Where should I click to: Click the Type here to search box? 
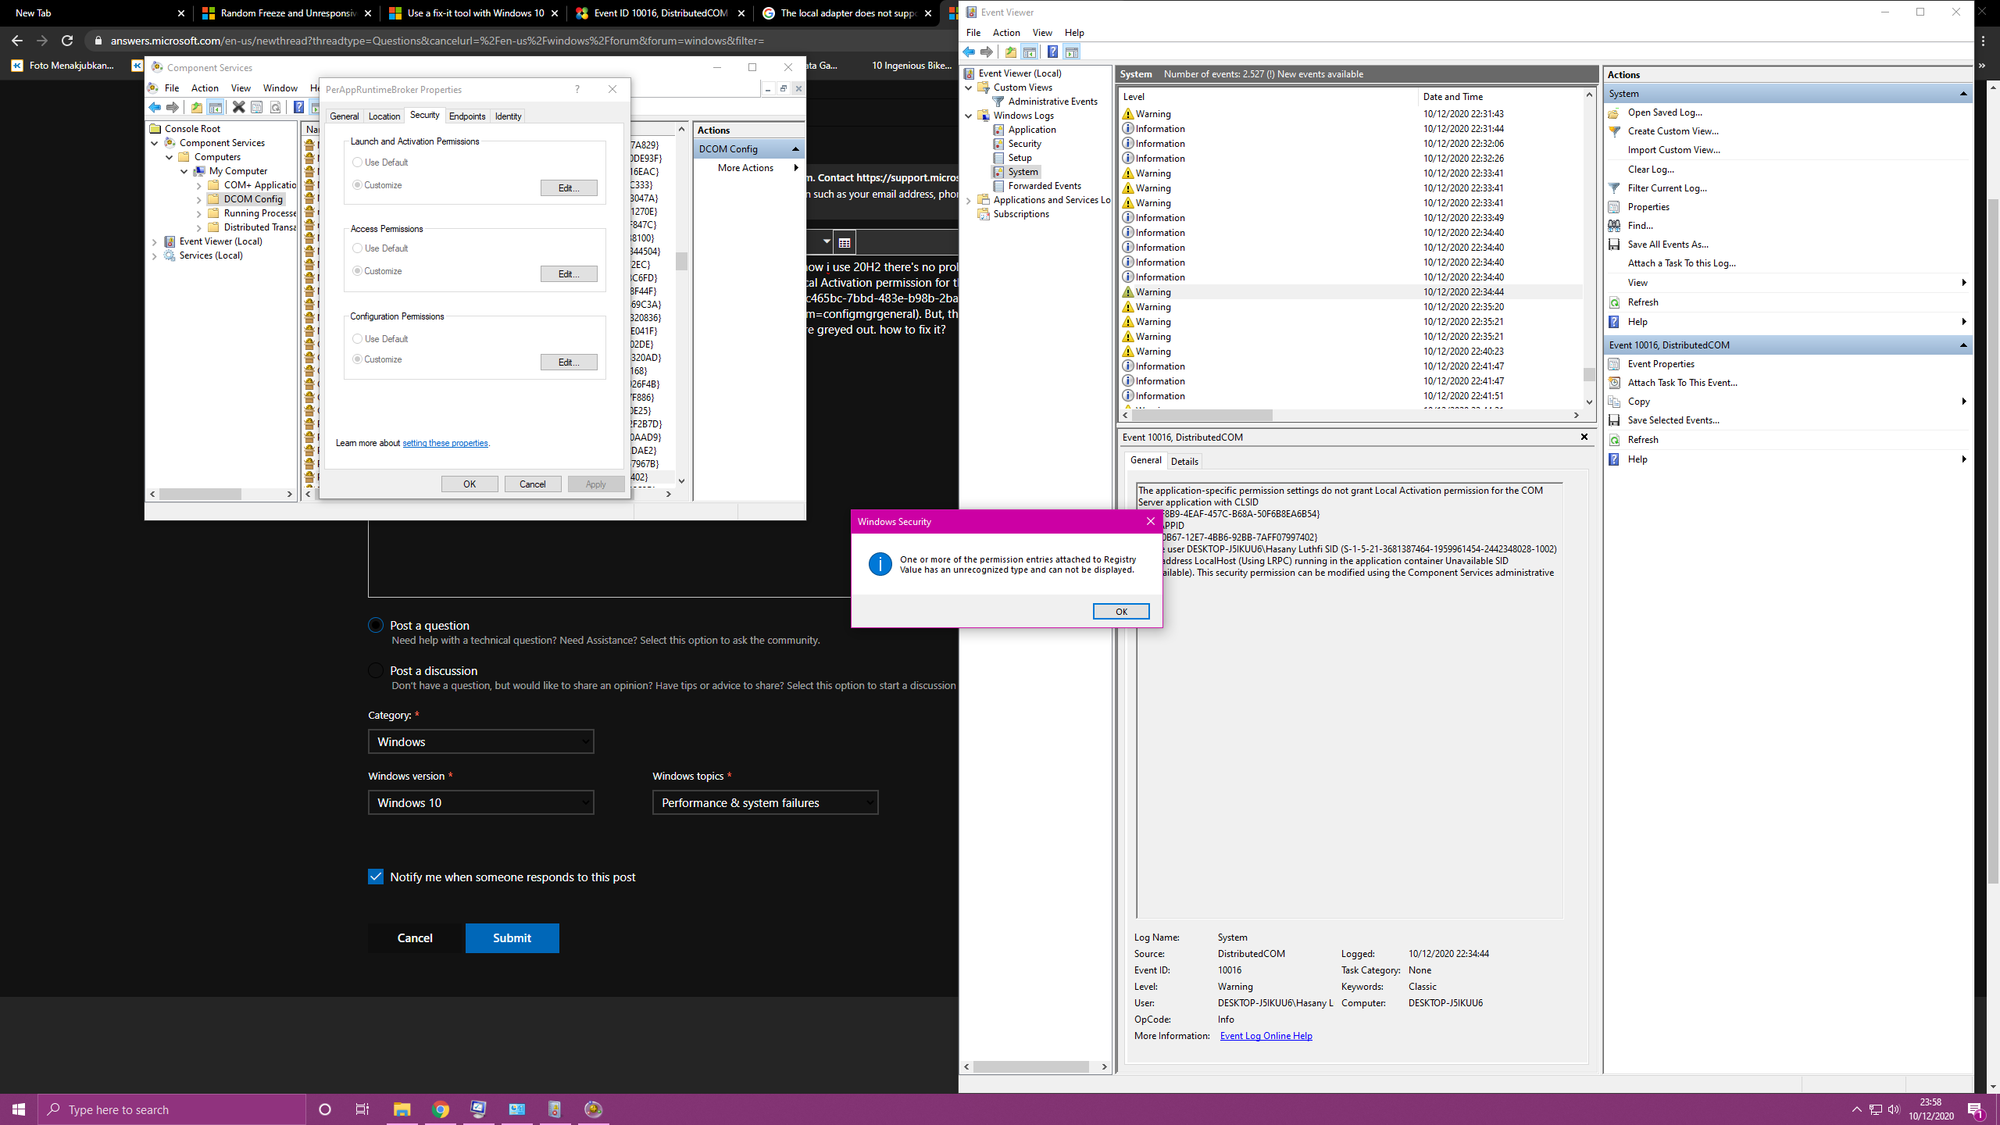(x=171, y=1109)
